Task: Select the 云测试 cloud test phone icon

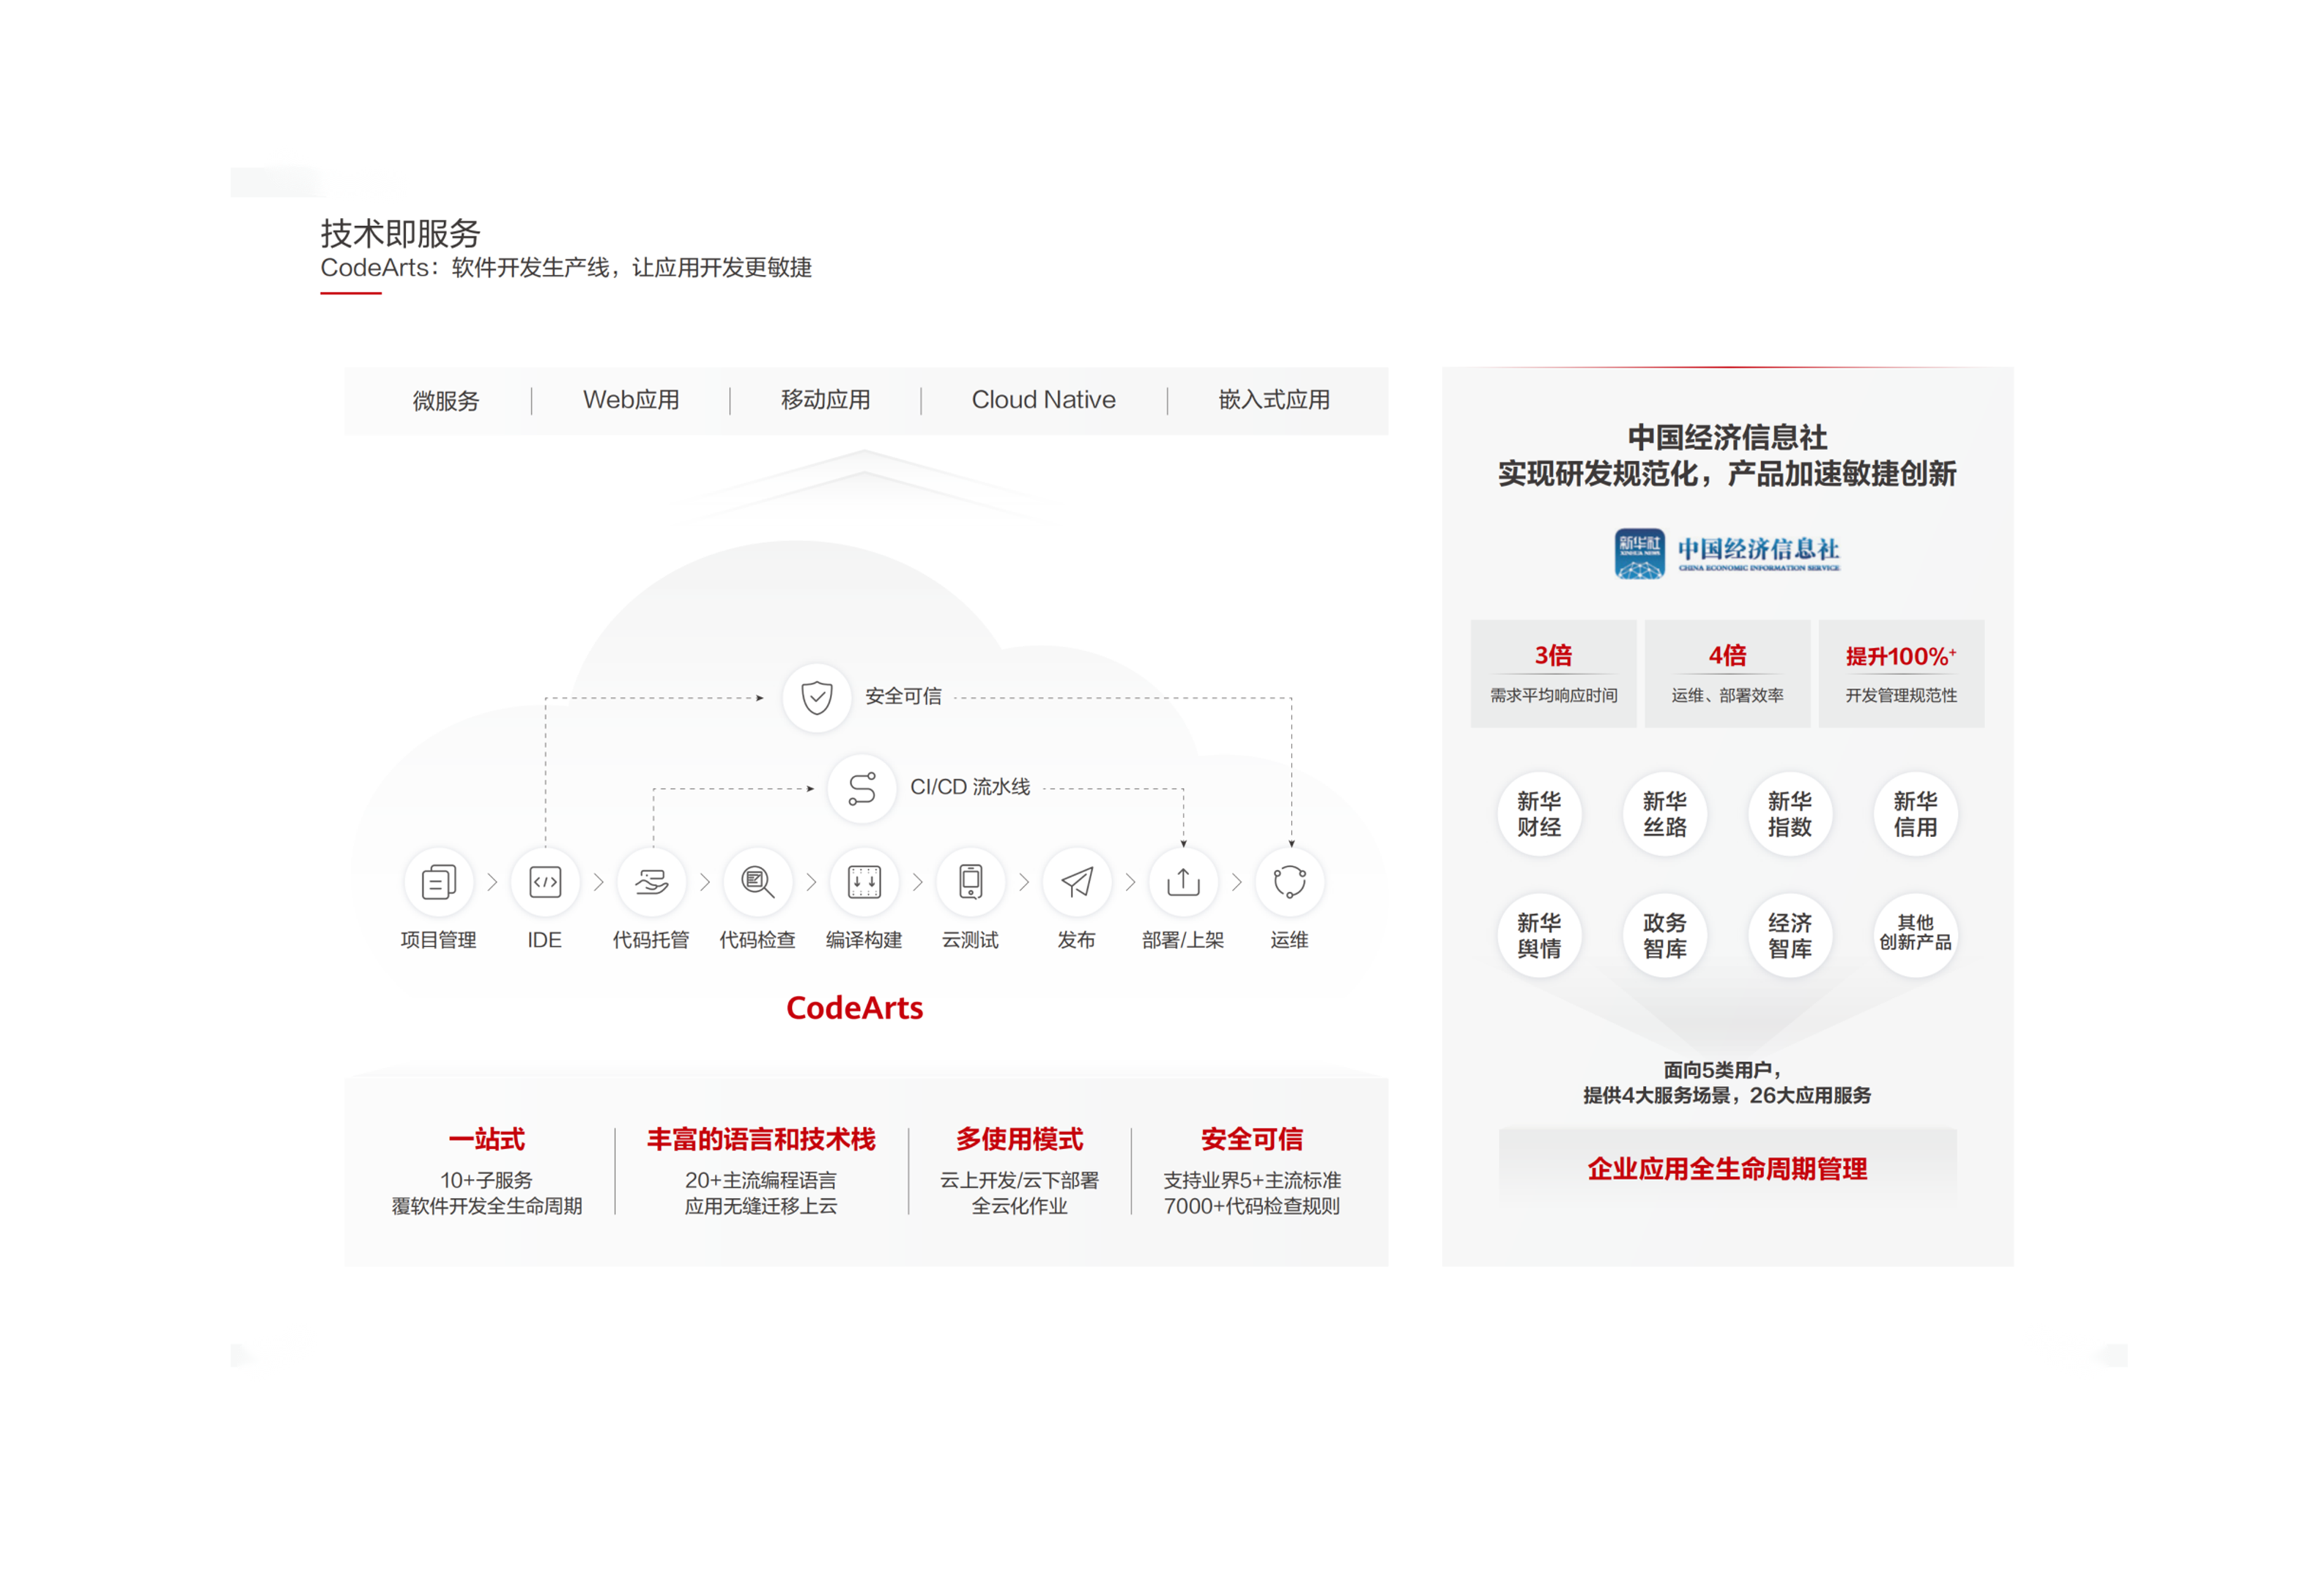Action: pos(970,882)
